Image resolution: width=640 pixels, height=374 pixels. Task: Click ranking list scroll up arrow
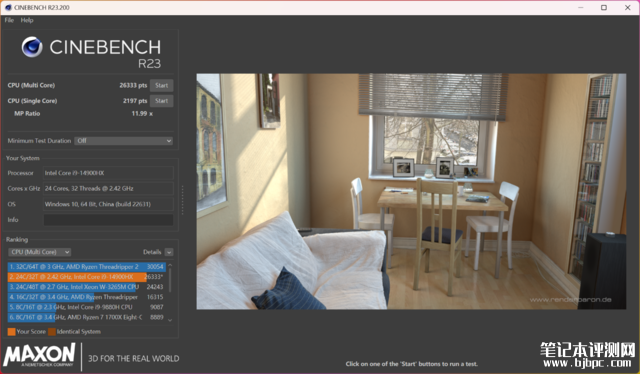click(x=170, y=265)
